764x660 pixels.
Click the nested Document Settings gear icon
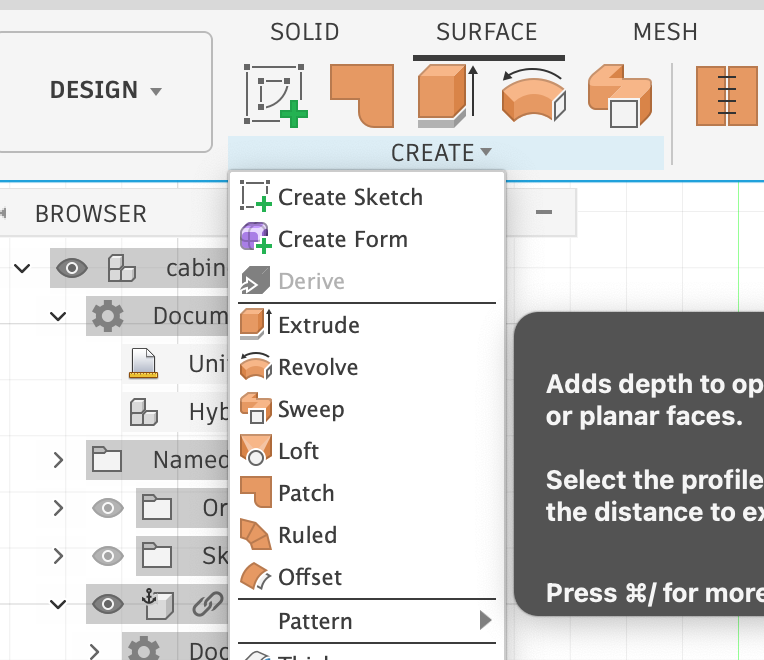coord(144,648)
